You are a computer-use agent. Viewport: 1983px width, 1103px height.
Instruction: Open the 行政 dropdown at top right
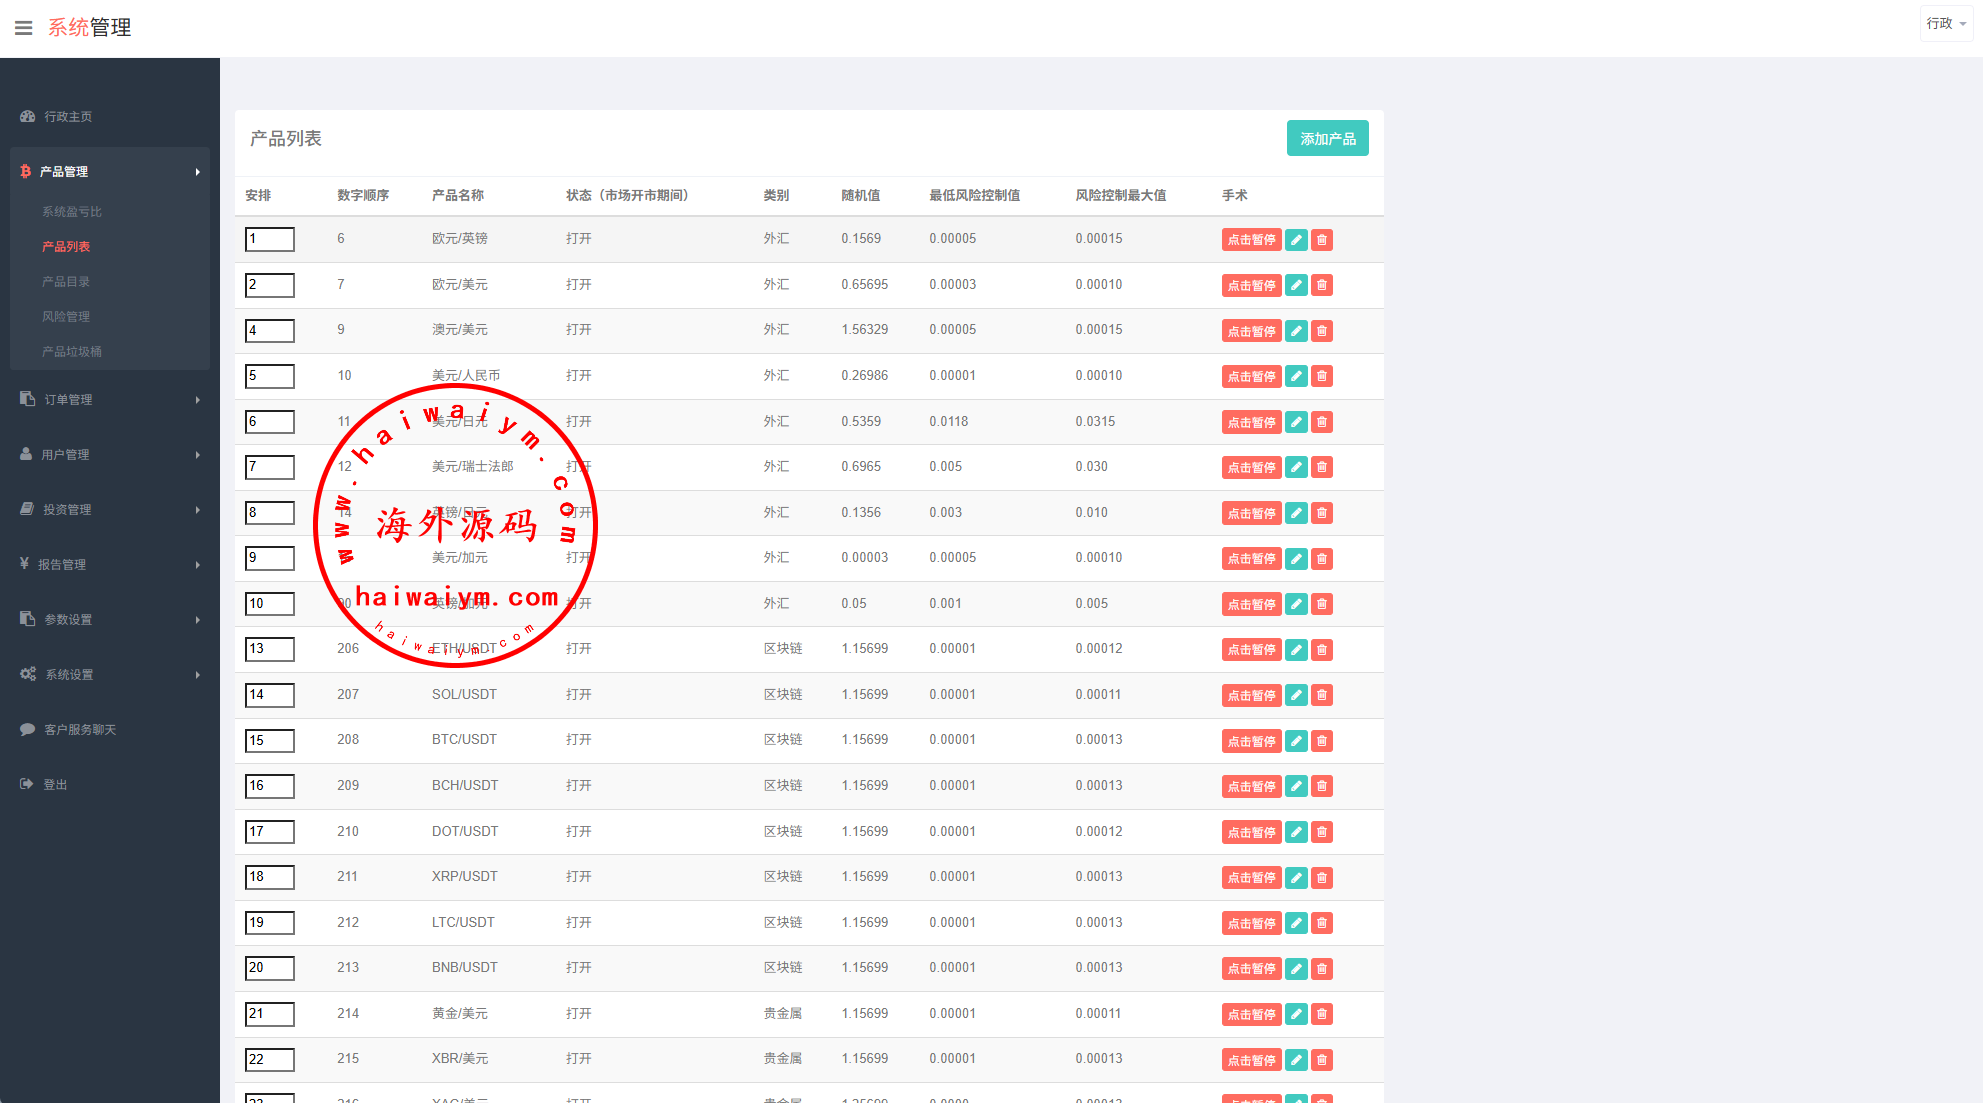click(1945, 23)
